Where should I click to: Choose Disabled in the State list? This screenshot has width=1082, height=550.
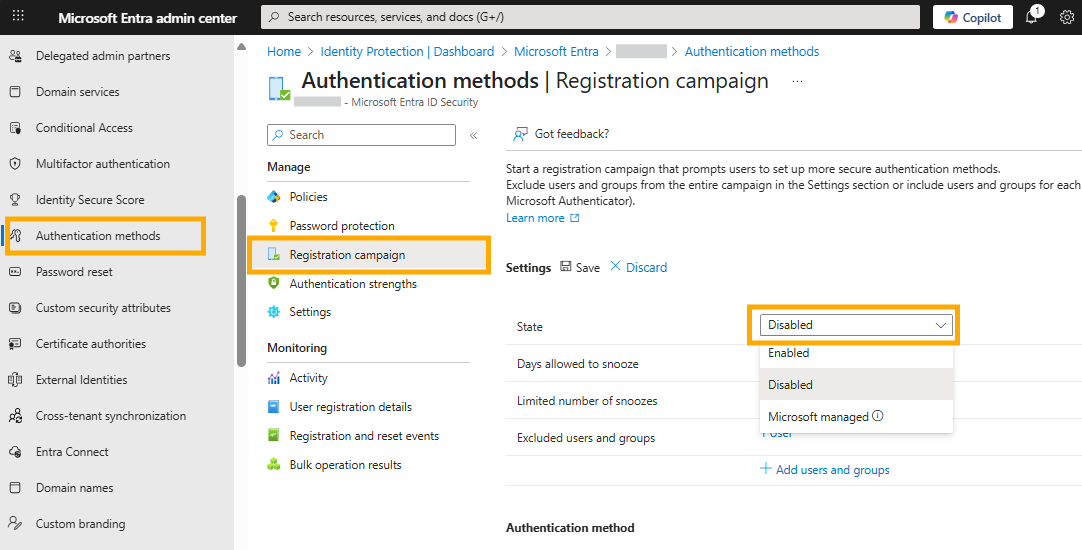856,384
